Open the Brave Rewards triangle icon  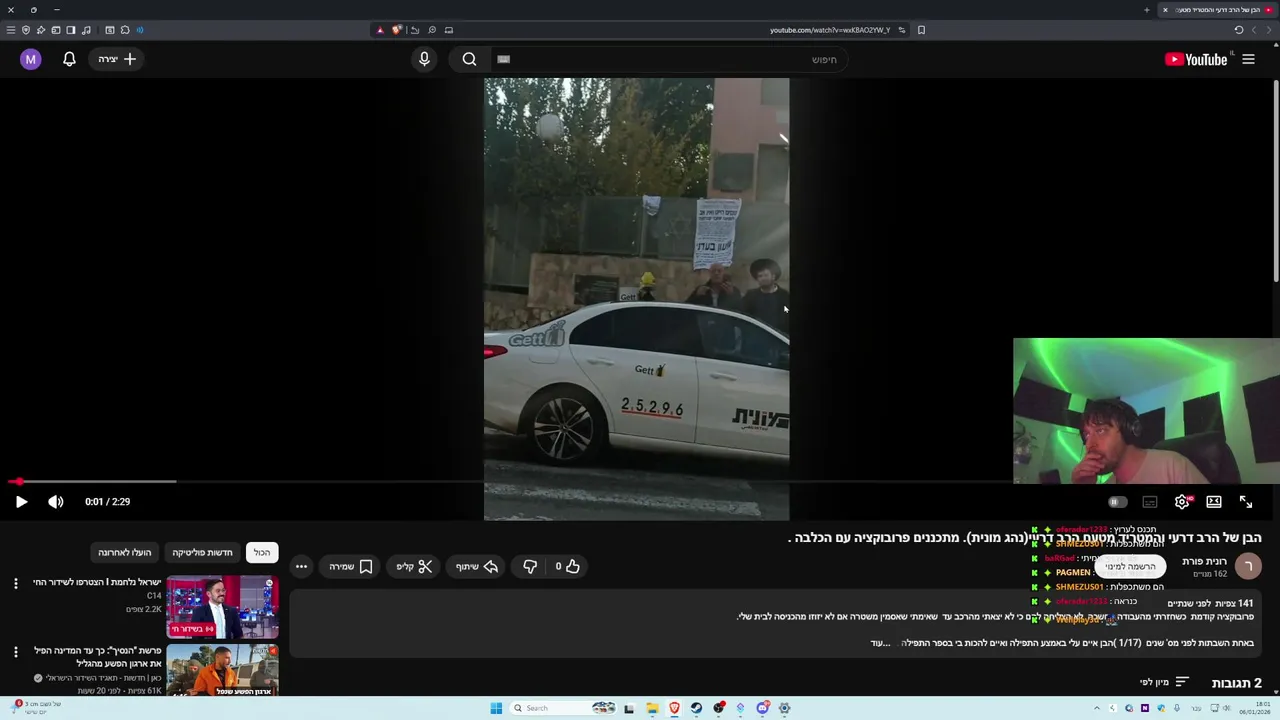(380, 30)
